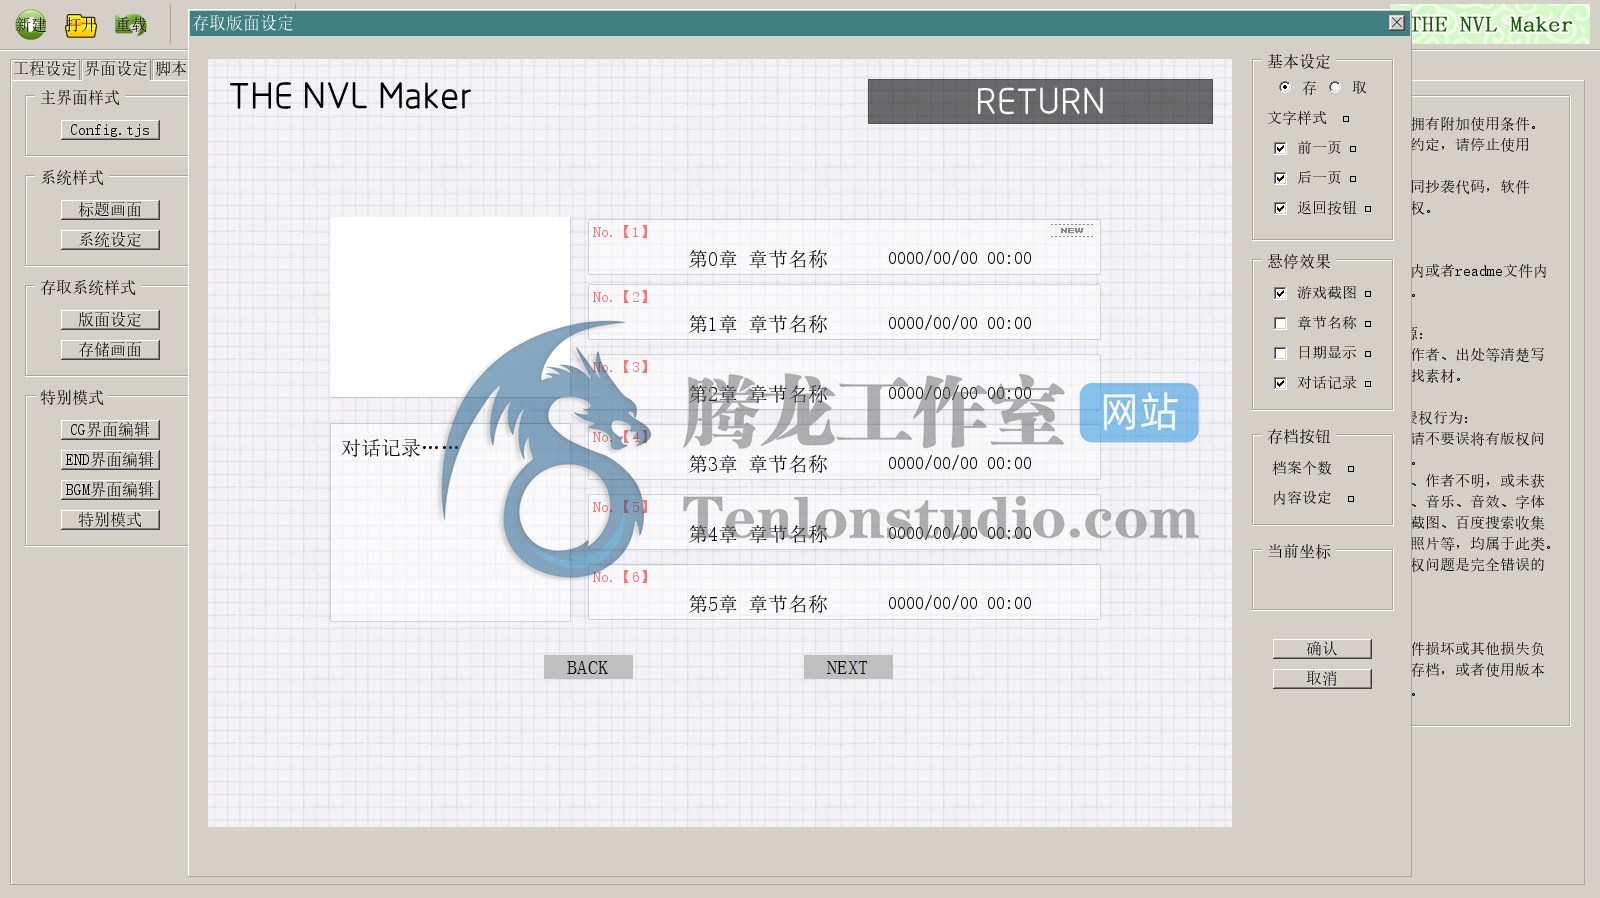1600x898 pixels.
Task: Select save slot No.2 第1章
Action: pyautogui.click(x=844, y=312)
